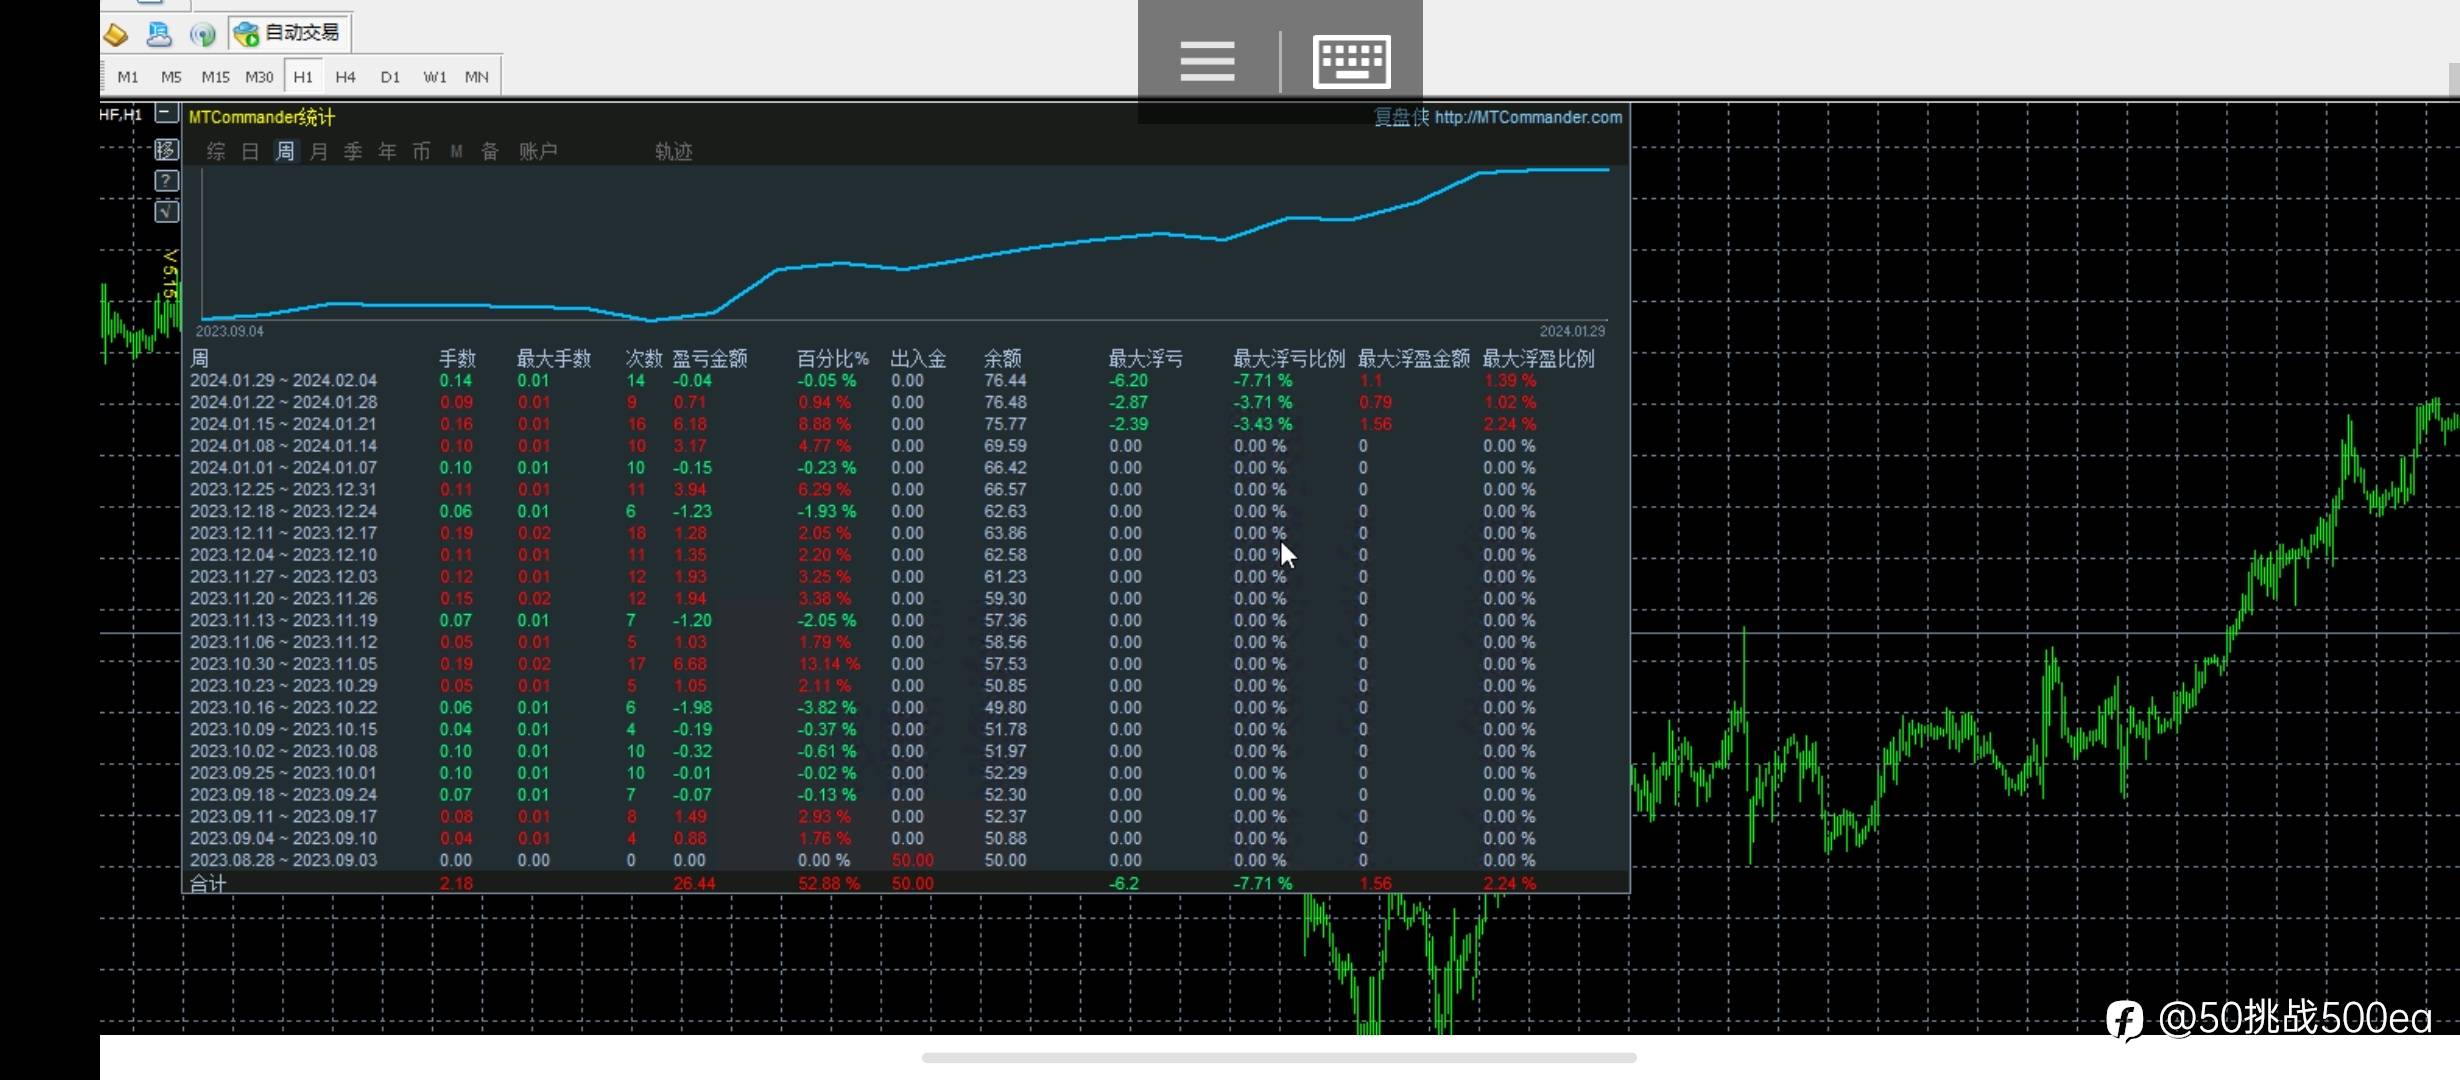
Task: Click the horizontal scrollbar at bottom
Action: (1278, 1057)
